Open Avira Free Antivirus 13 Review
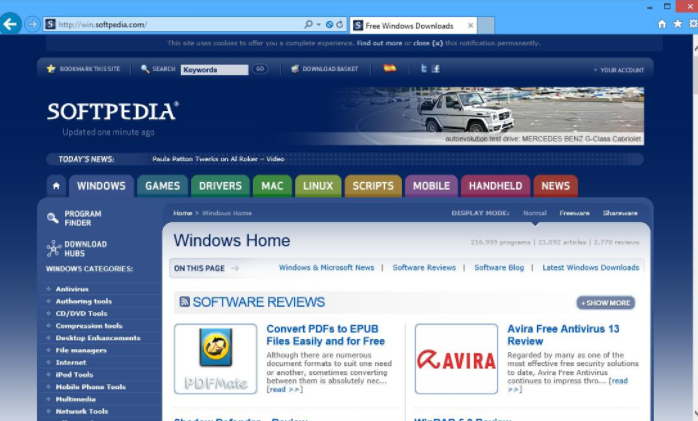 tap(563, 335)
